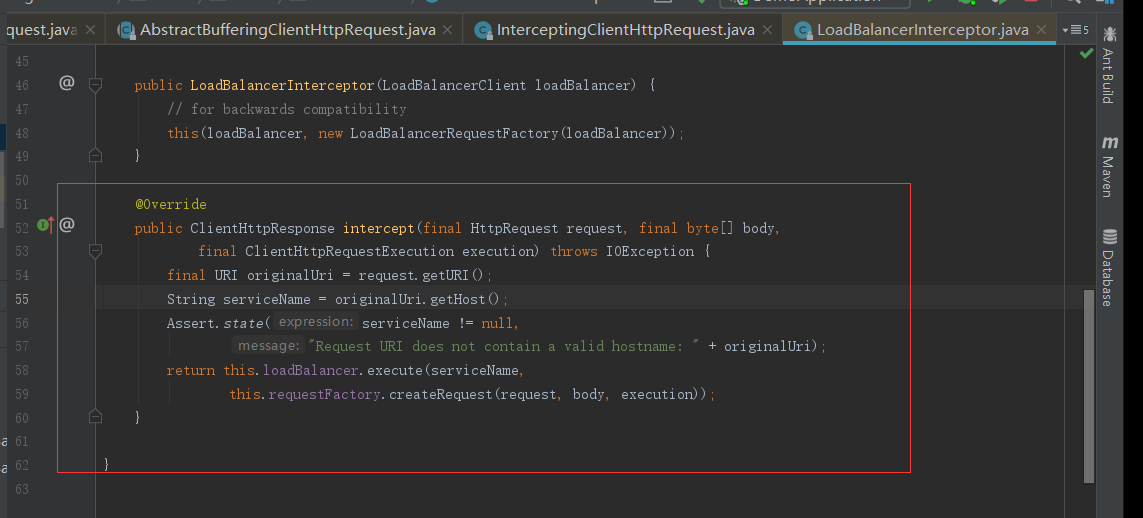Click the getURI() call on line 54
1143x518 pixels.
452,275
